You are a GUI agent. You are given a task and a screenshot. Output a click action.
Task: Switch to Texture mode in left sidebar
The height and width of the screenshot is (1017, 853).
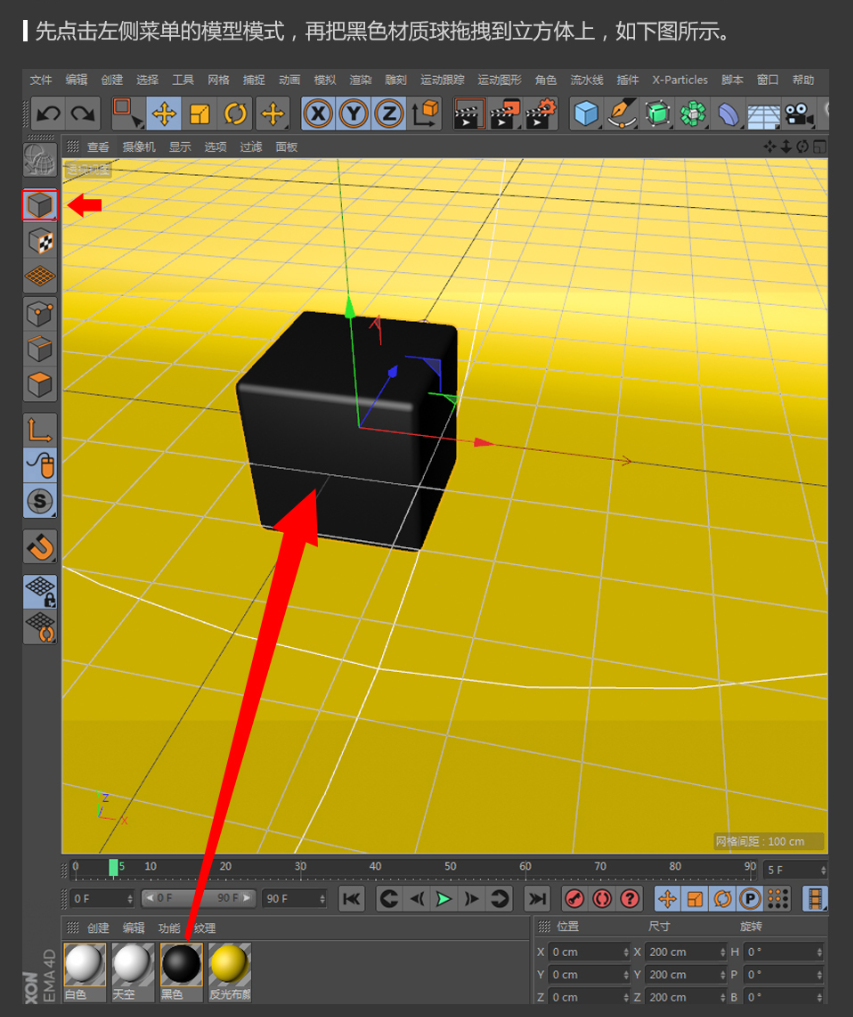coord(40,241)
